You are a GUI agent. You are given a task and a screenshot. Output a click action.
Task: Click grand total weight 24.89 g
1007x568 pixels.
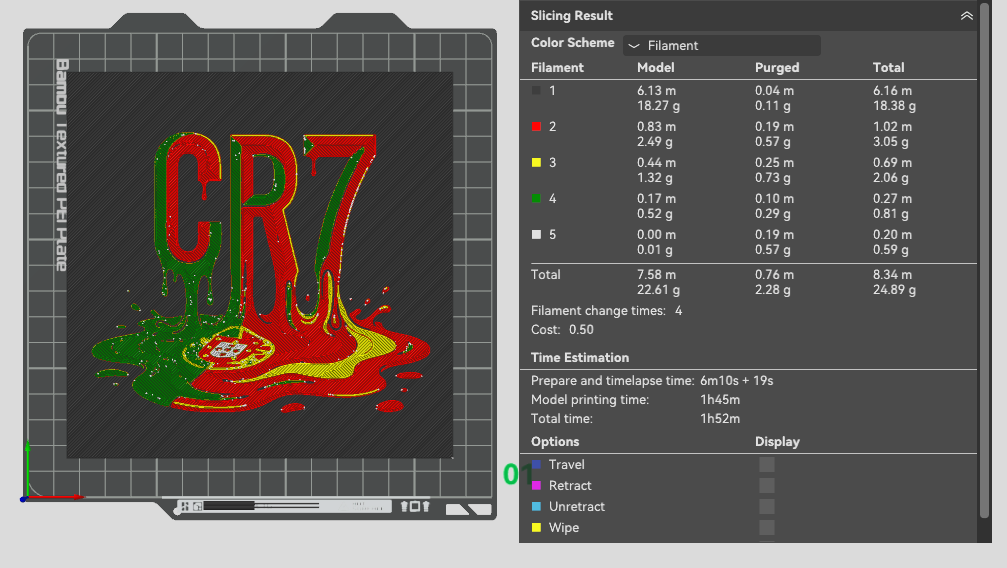click(x=894, y=290)
